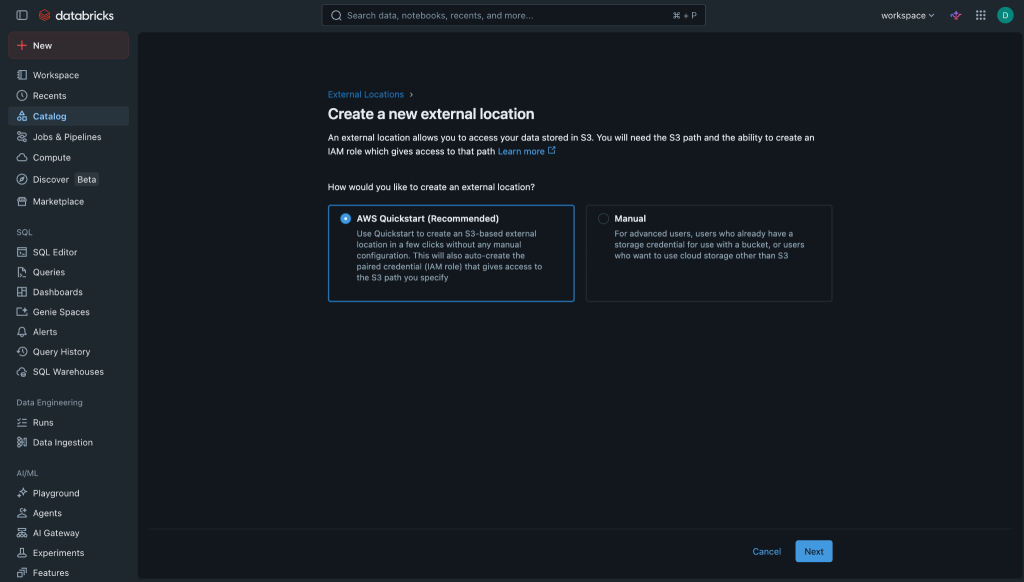Open the Jobs & Pipelines menu item
This screenshot has width=1024, height=582.
[x=69, y=137]
